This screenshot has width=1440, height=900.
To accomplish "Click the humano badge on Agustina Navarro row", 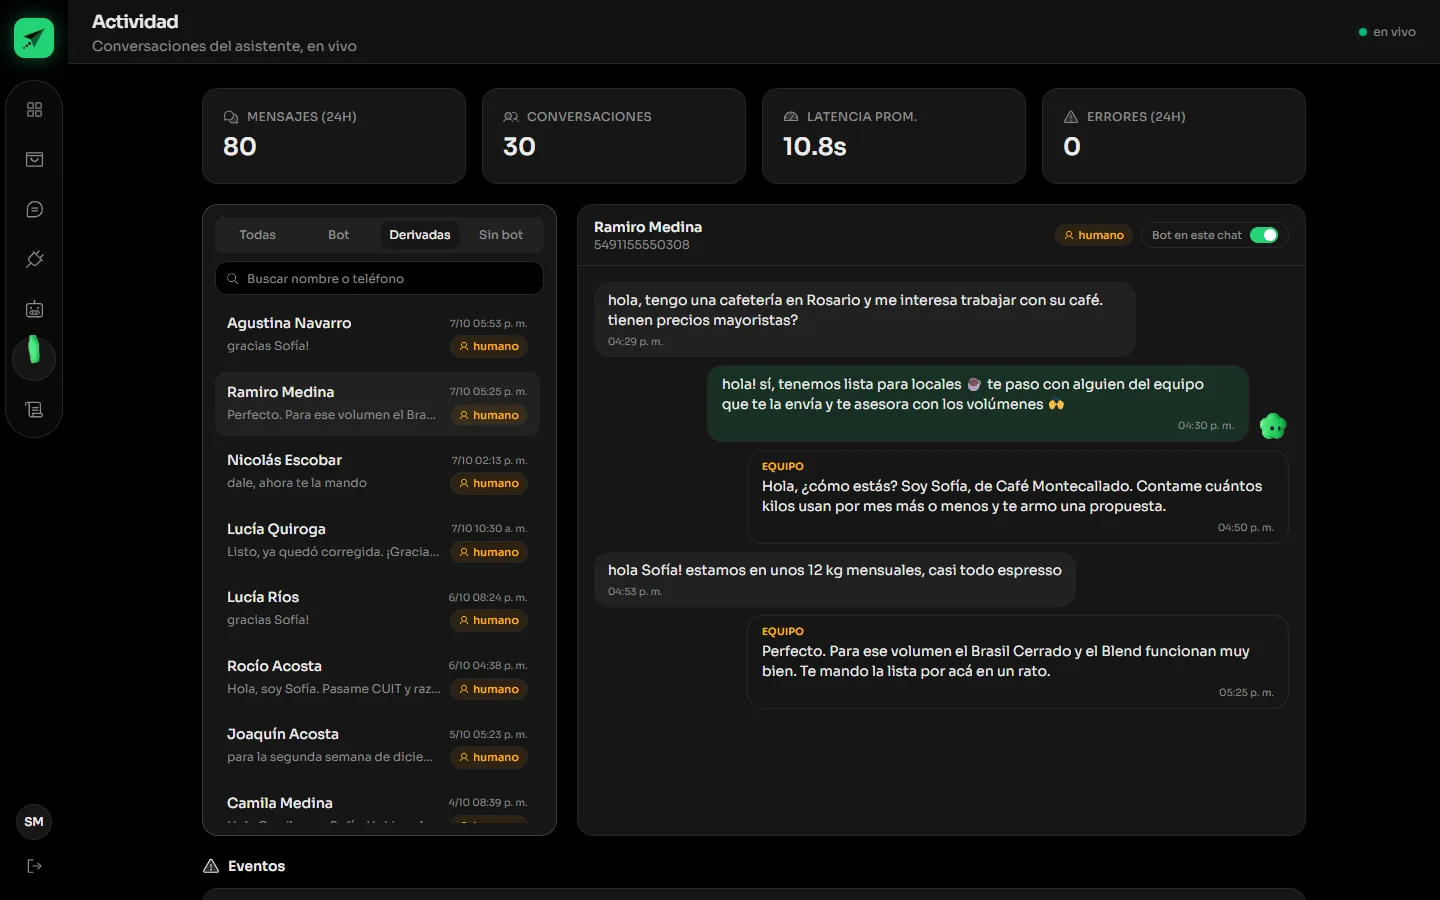I will click(x=489, y=346).
